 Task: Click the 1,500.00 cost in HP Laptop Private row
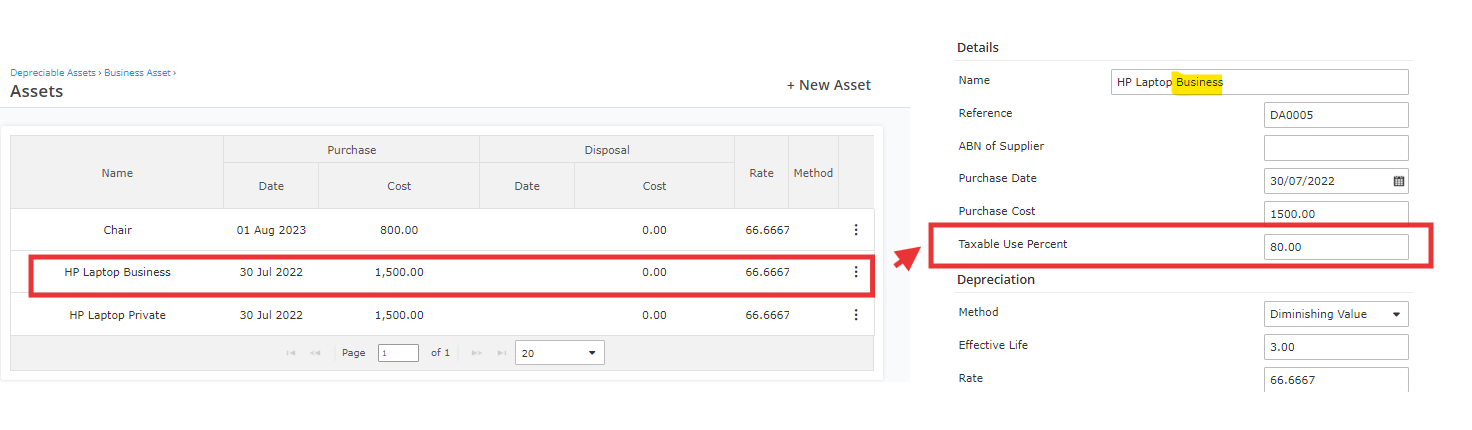point(399,315)
